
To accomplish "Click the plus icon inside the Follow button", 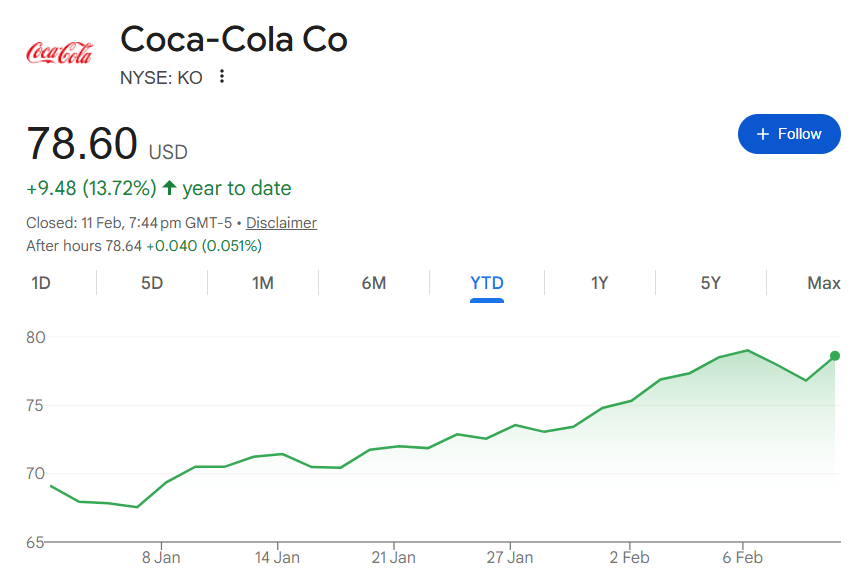I will click(x=764, y=133).
